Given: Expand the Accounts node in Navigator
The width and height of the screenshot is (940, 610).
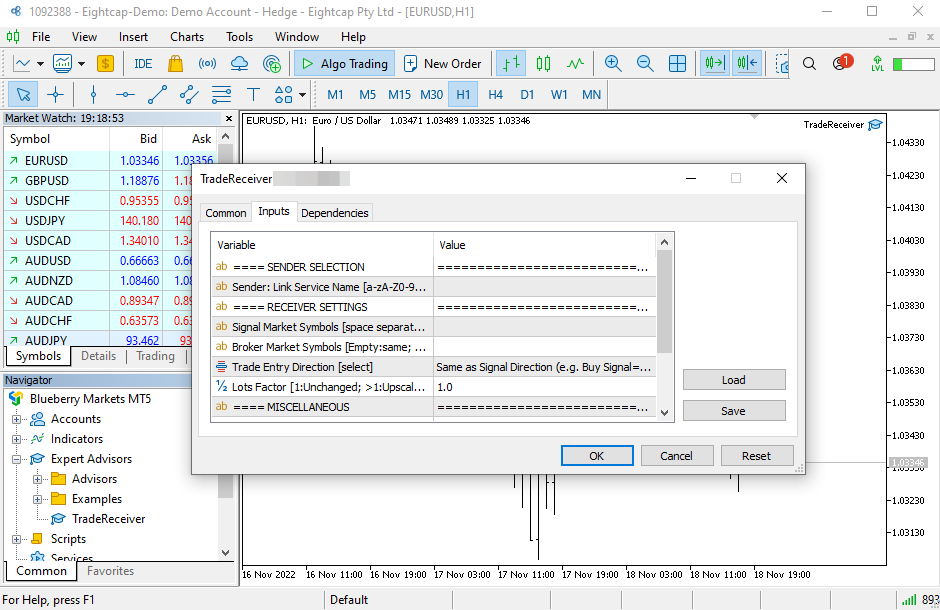Looking at the screenshot, I should click(x=17, y=419).
